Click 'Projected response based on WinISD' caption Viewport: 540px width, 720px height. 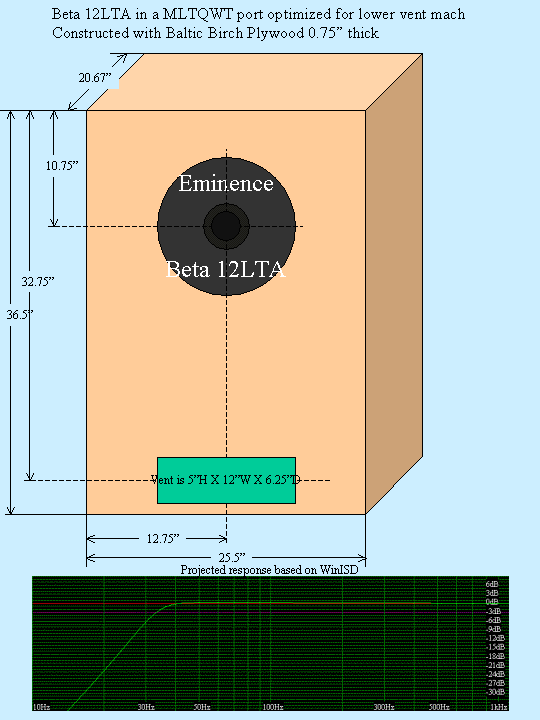click(269, 569)
